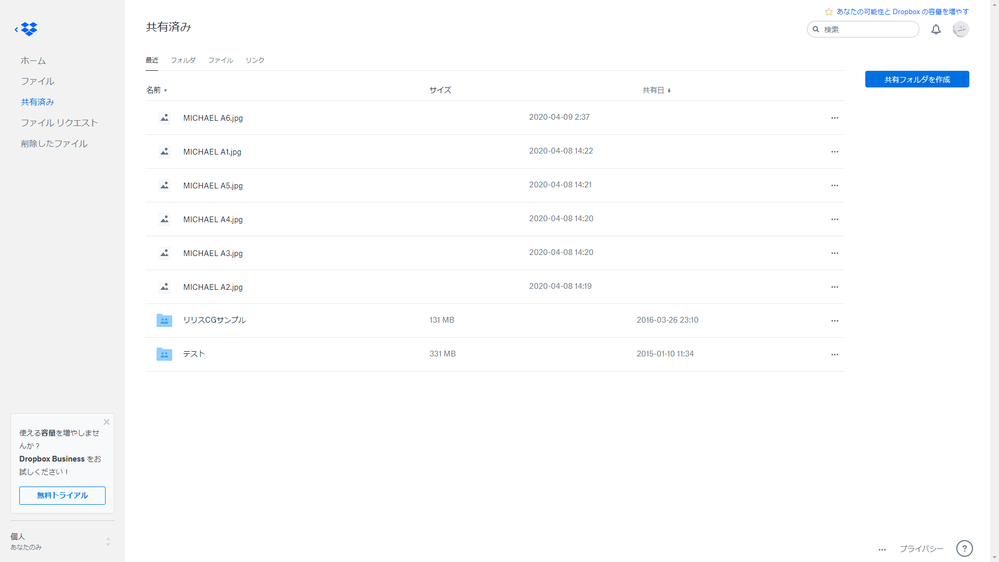Open the プライバシー link
Viewport: 999px width, 562px height.
click(x=921, y=549)
